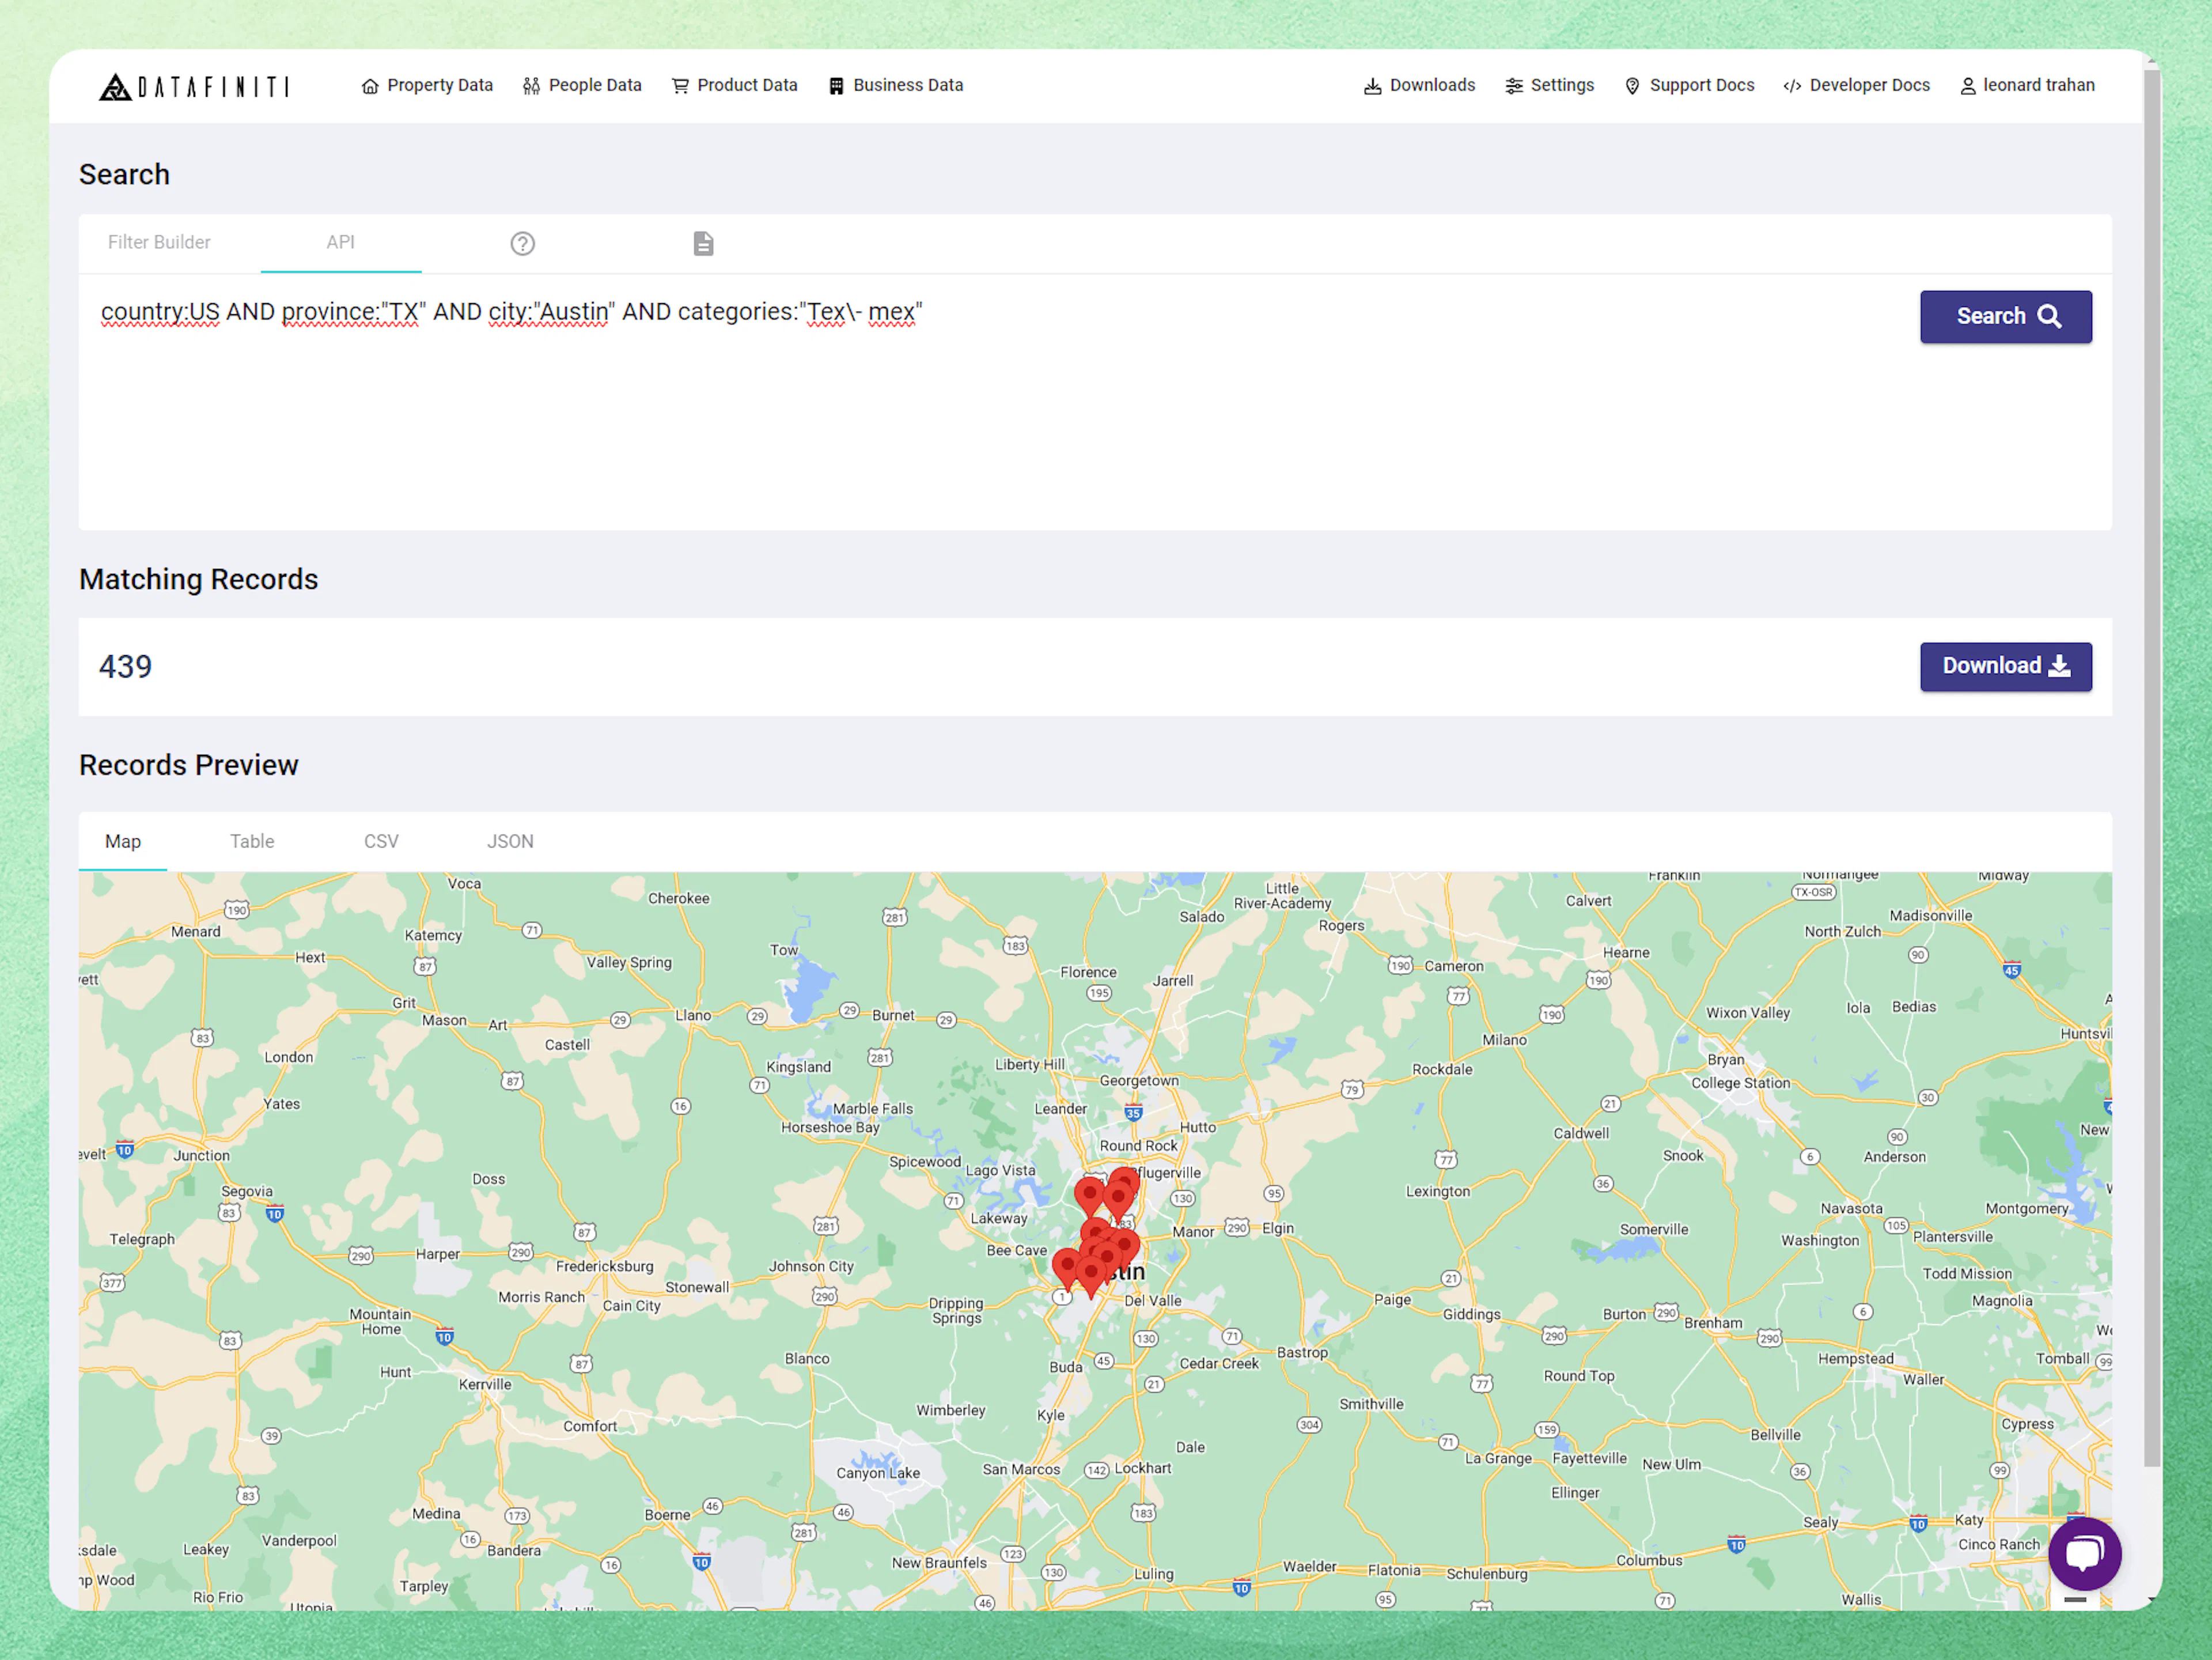
Task: Open the Table view of records preview
Action: [251, 841]
